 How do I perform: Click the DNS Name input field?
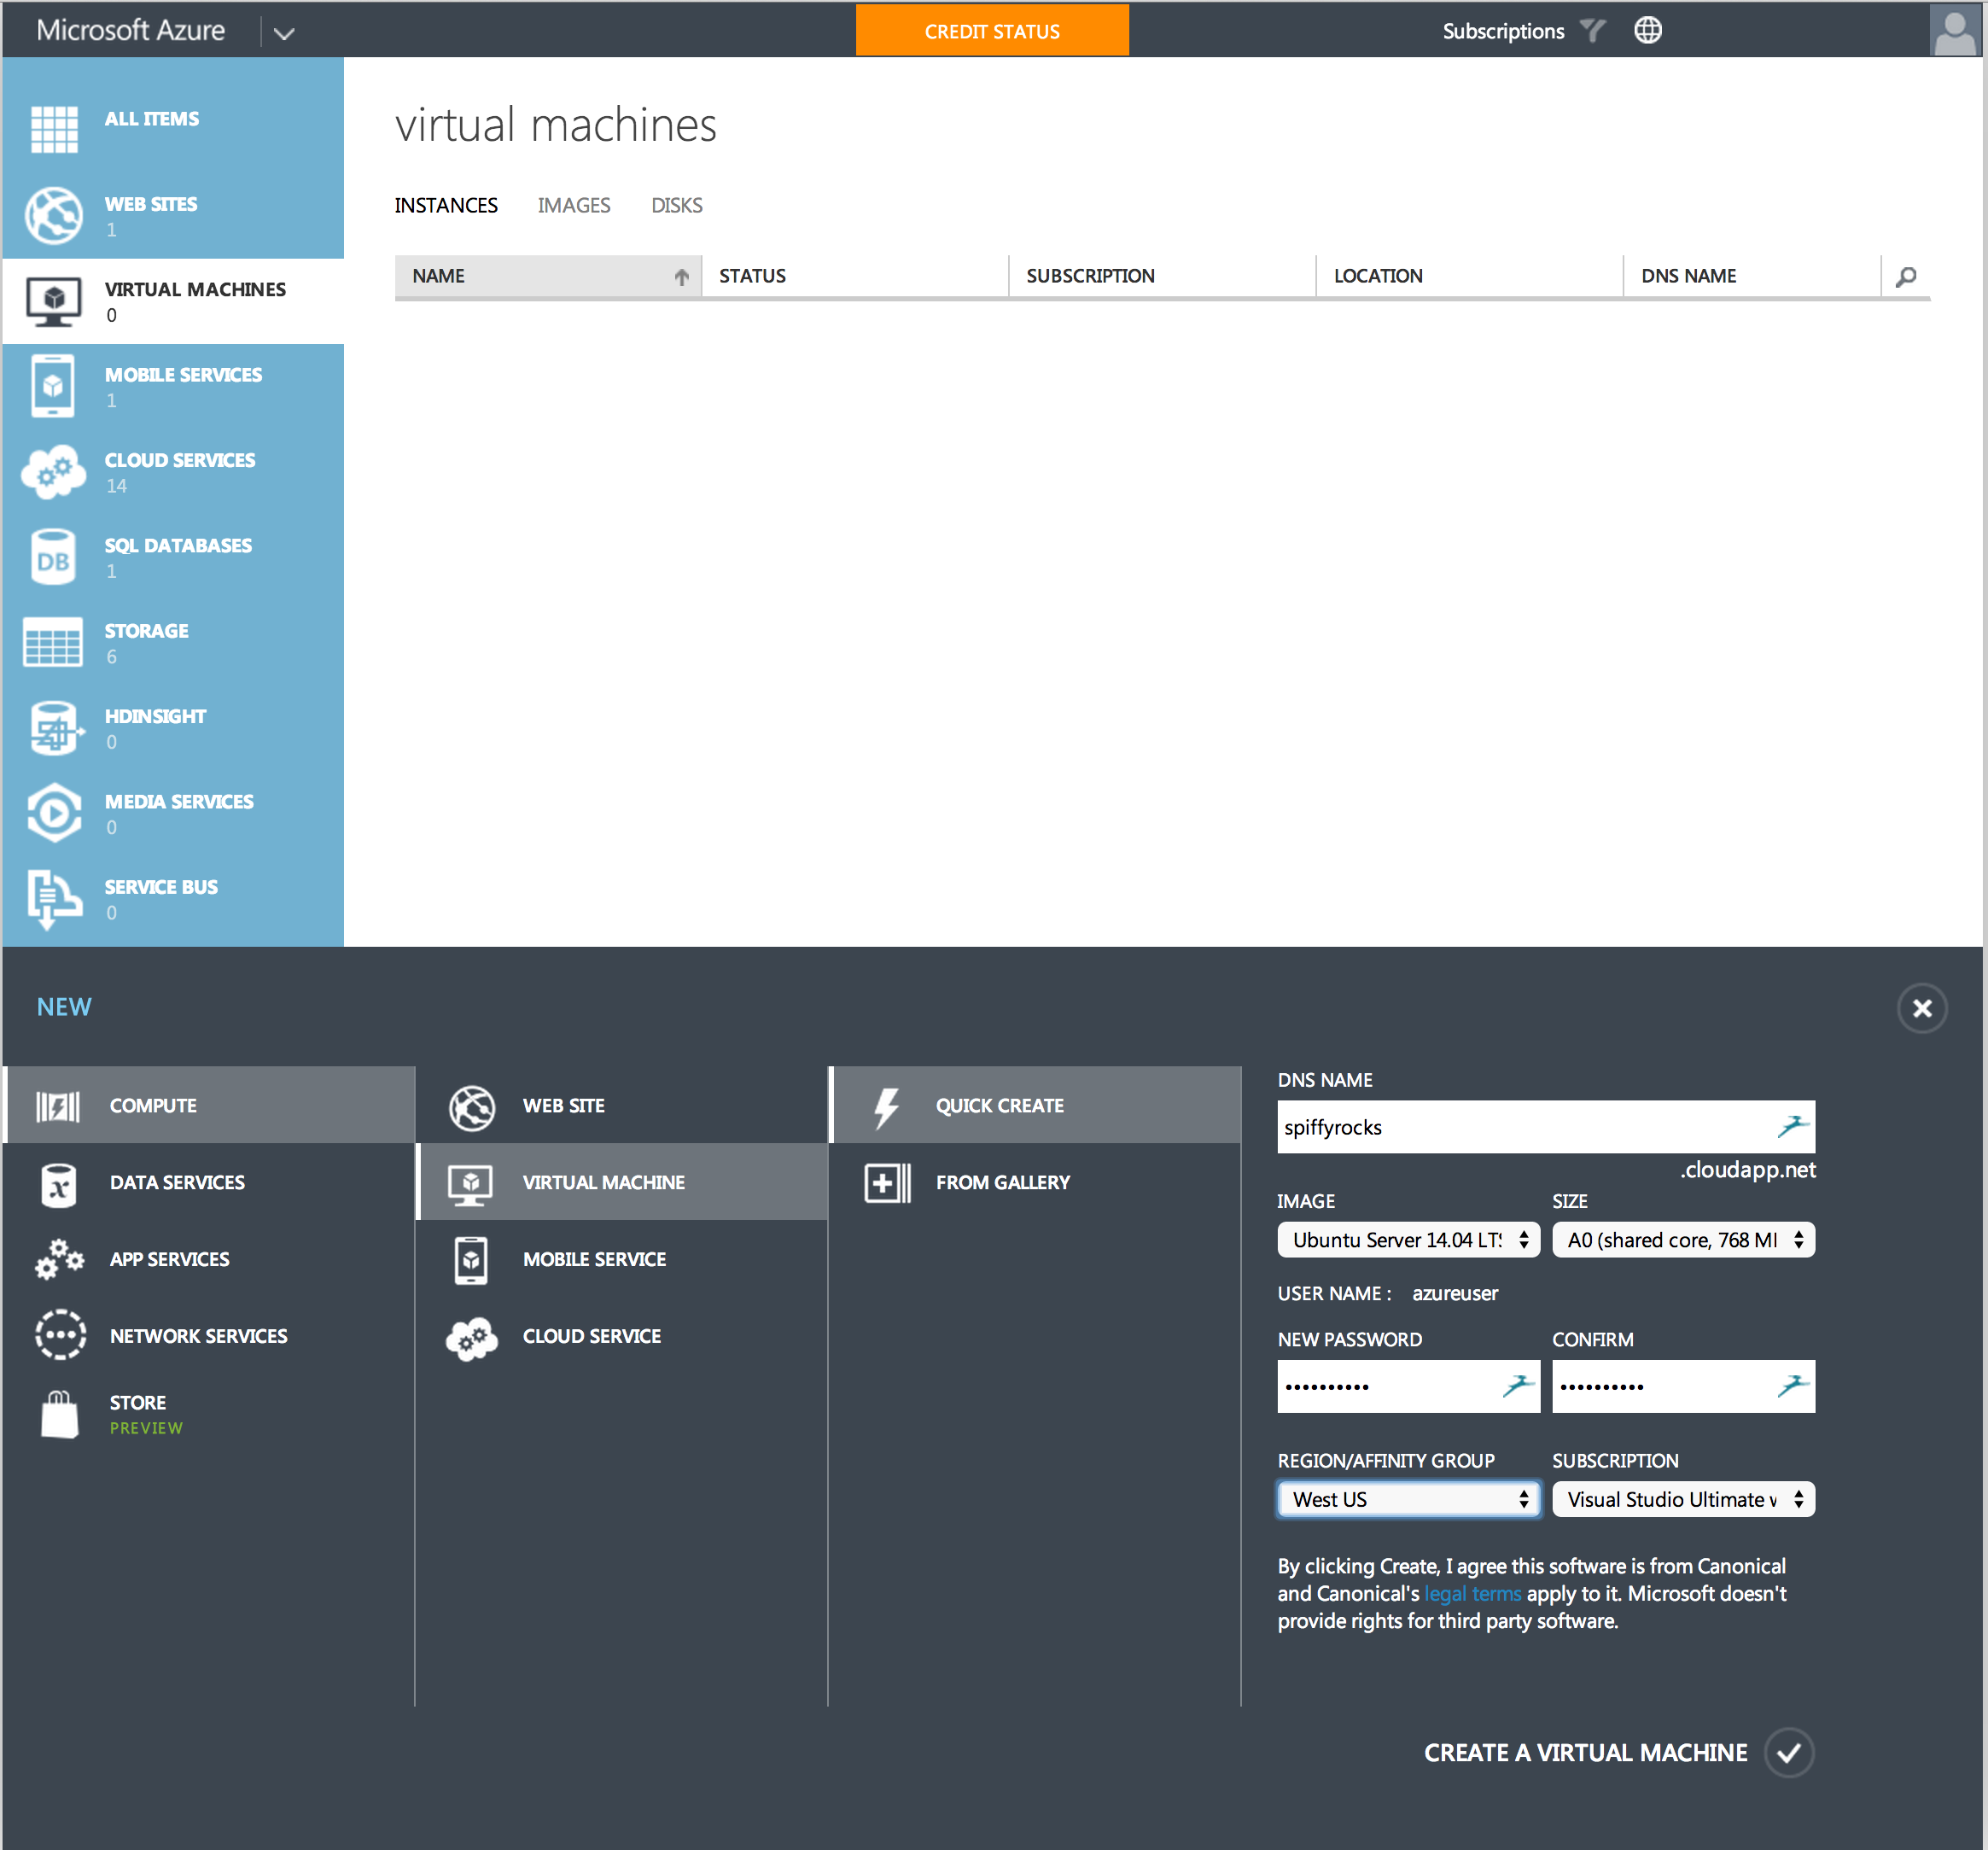1546,1128
